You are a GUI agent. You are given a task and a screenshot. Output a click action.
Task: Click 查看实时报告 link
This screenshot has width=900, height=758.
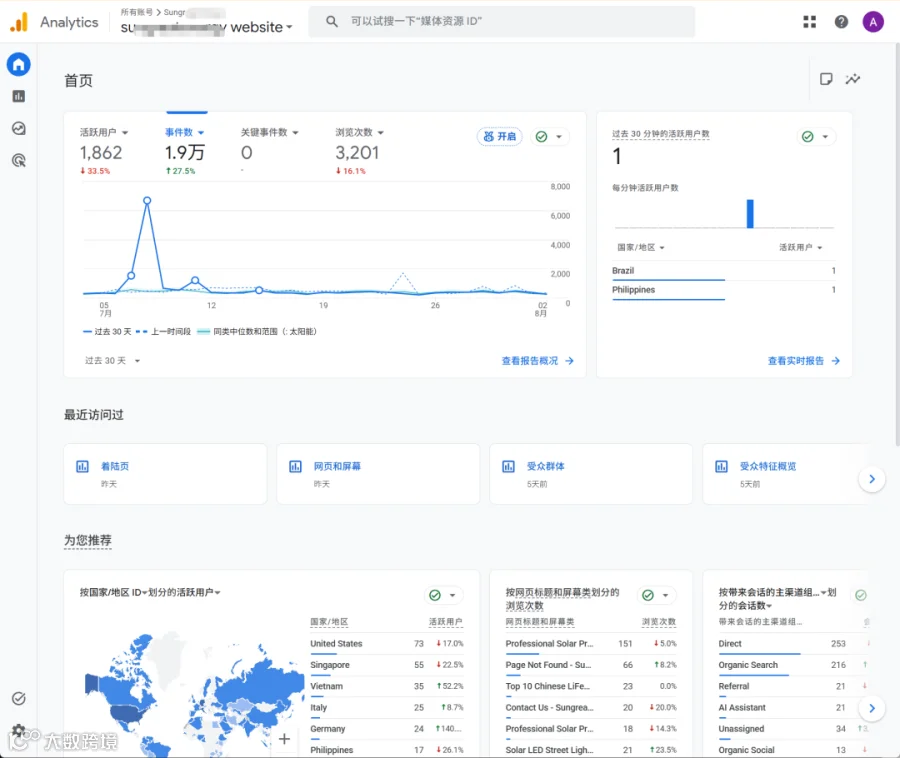tap(804, 361)
